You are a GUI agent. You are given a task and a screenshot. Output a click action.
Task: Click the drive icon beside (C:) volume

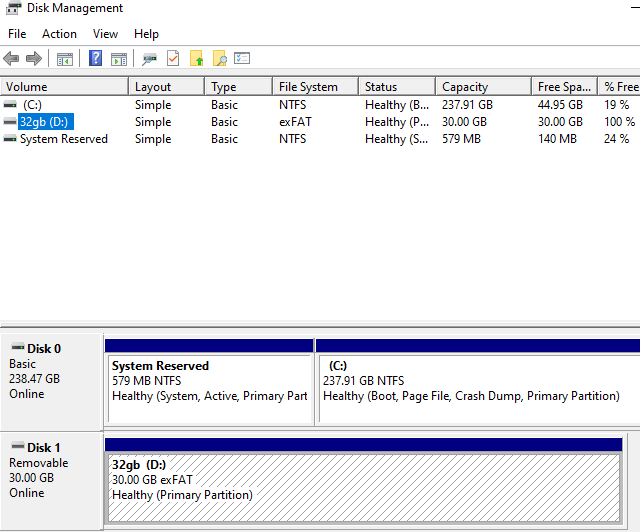[10, 105]
